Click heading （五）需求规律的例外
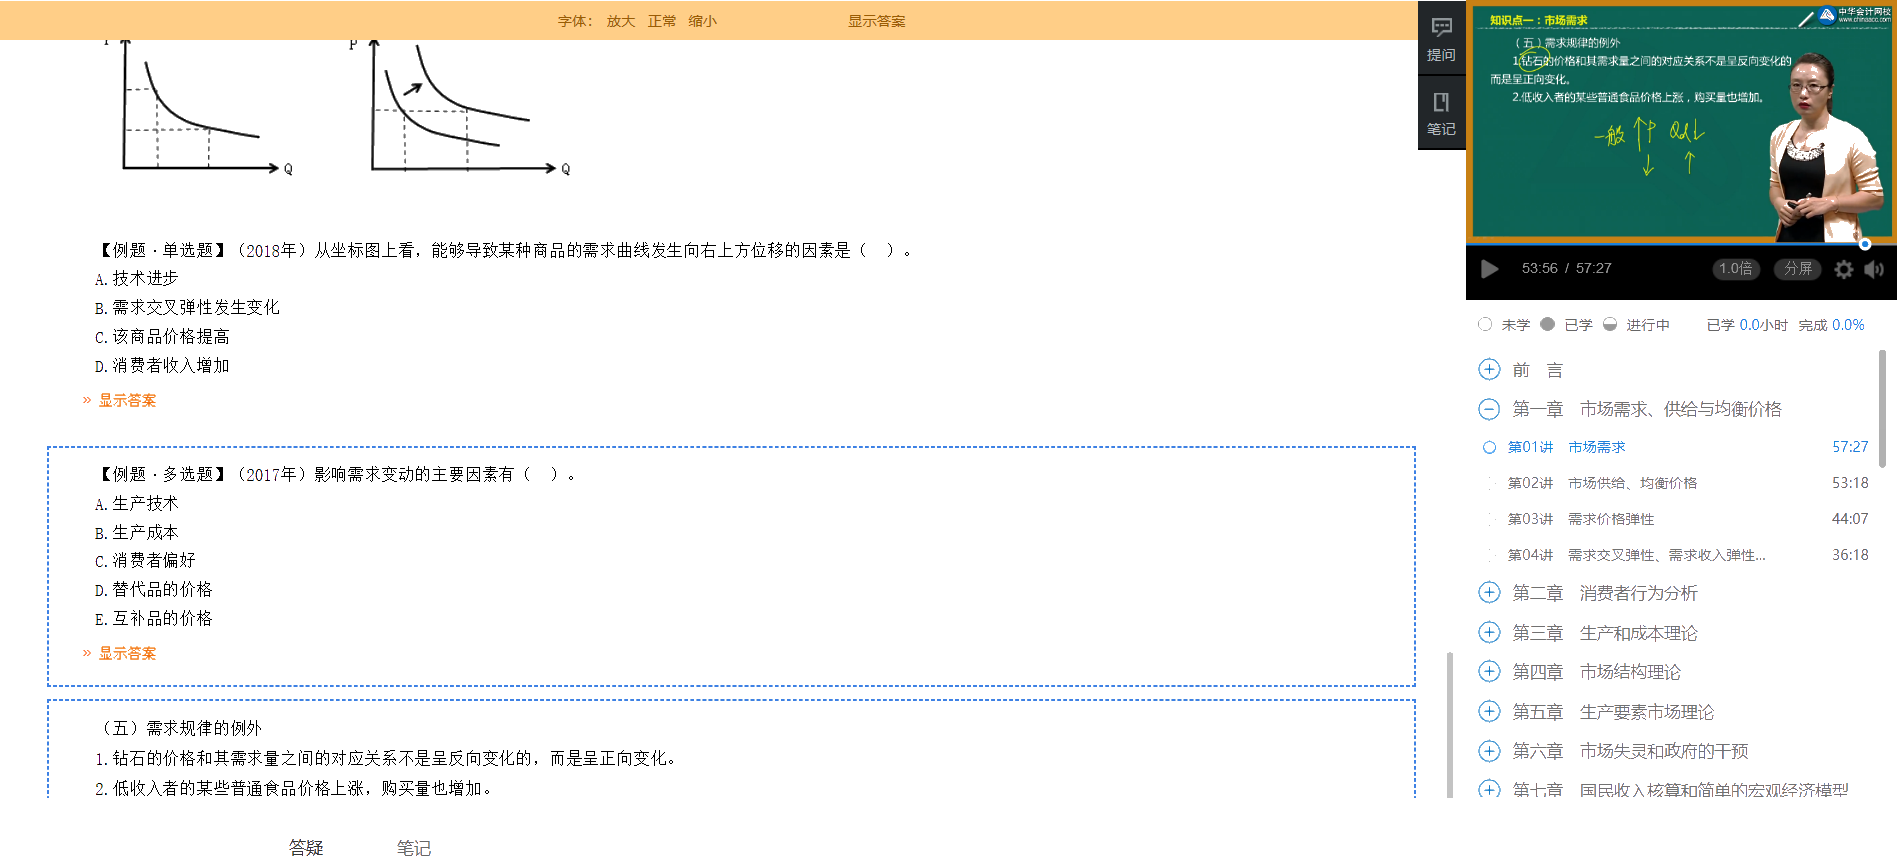Screen dimensions: 1897x867 (179, 728)
